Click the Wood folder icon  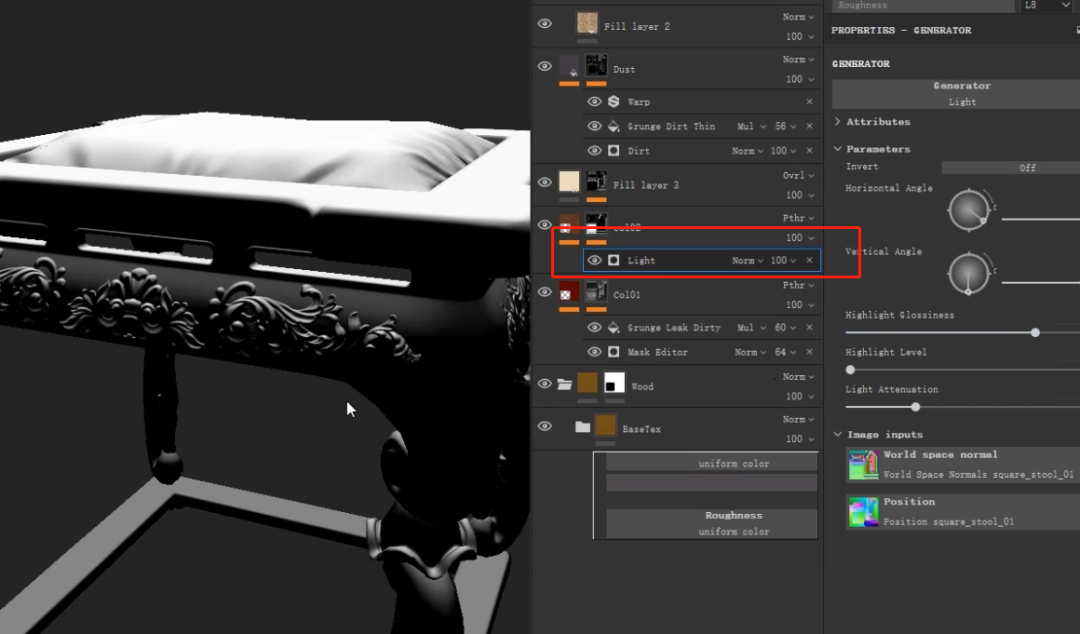pyautogui.click(x=565, y=384)
